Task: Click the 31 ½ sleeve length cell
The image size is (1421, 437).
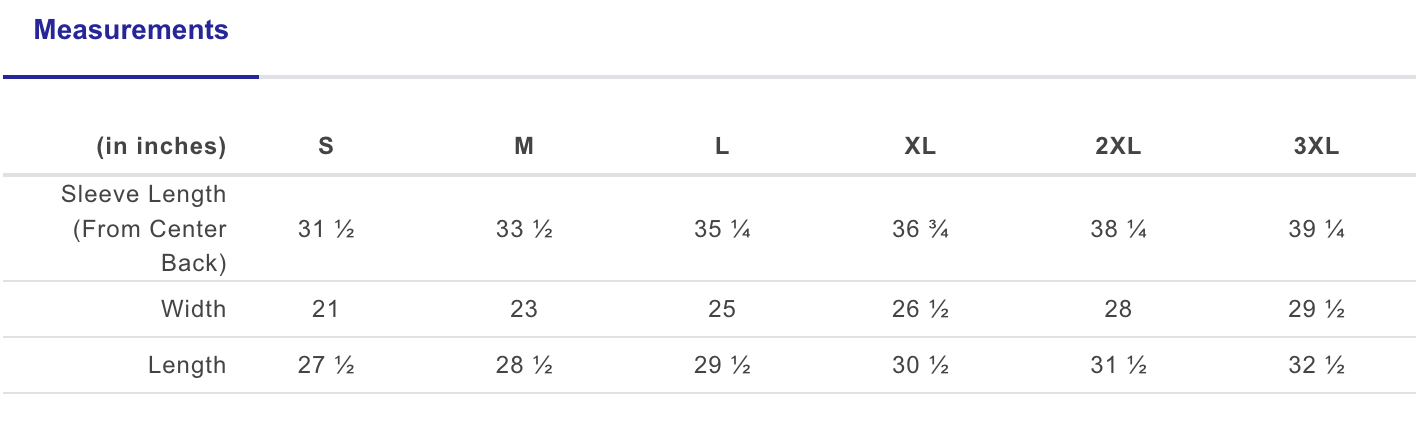Action: [326, 229]
